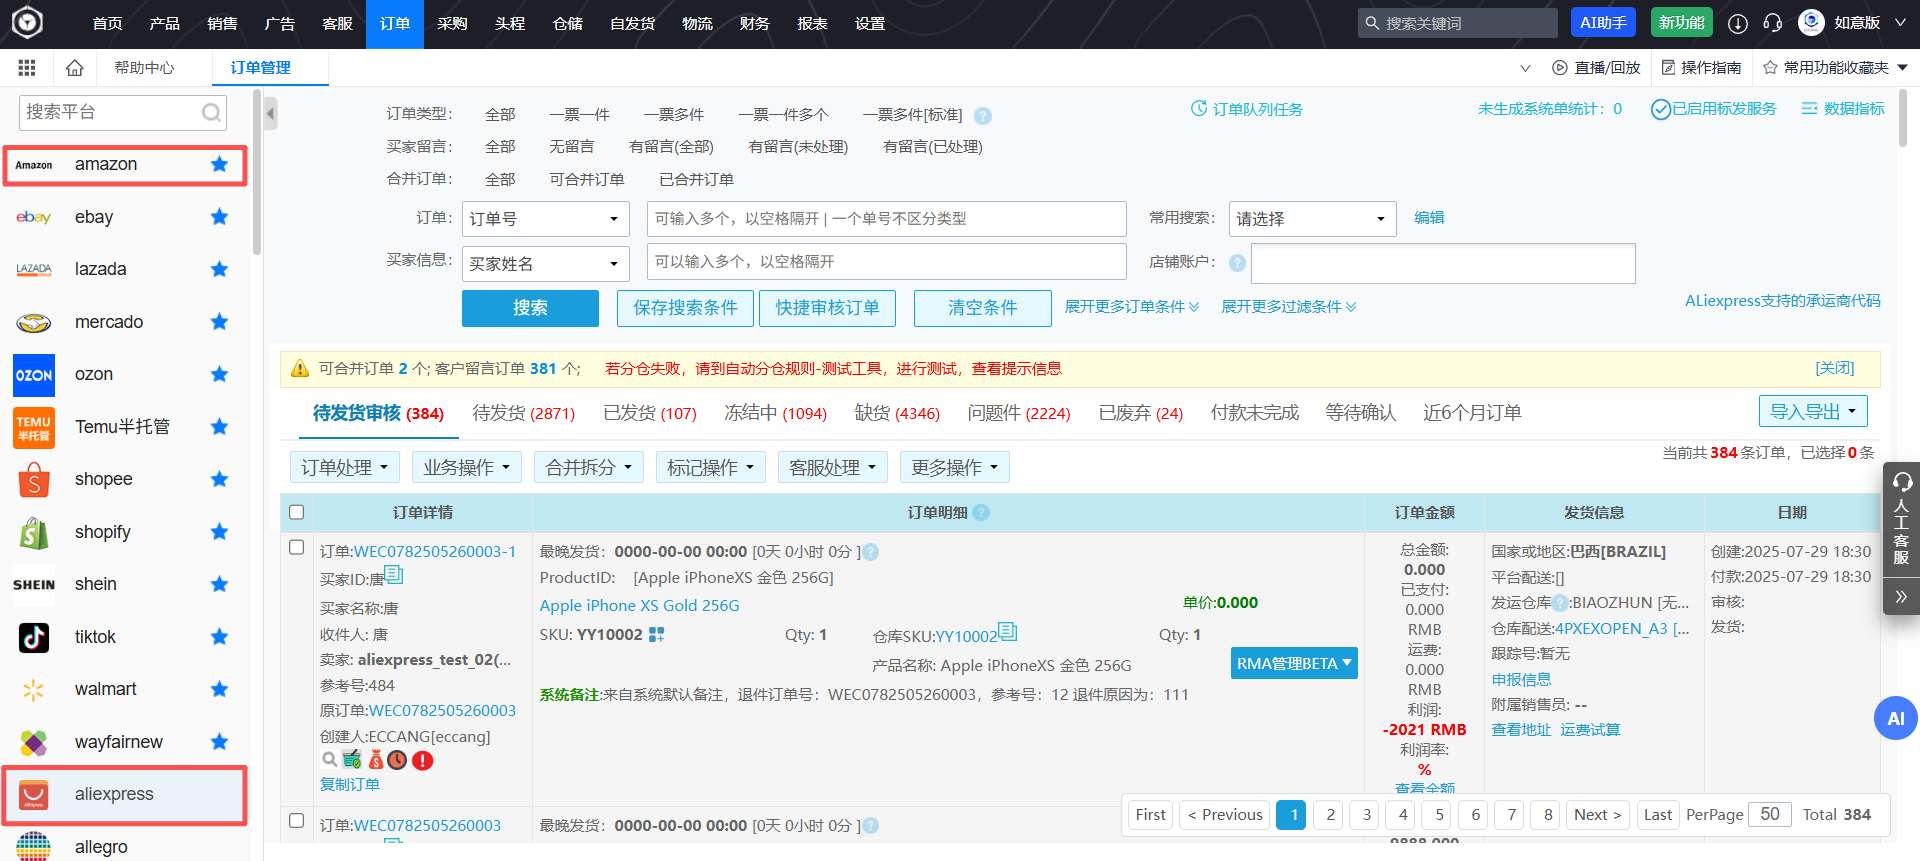Toggle favorite star for ebay

click(x=220, y=217)
